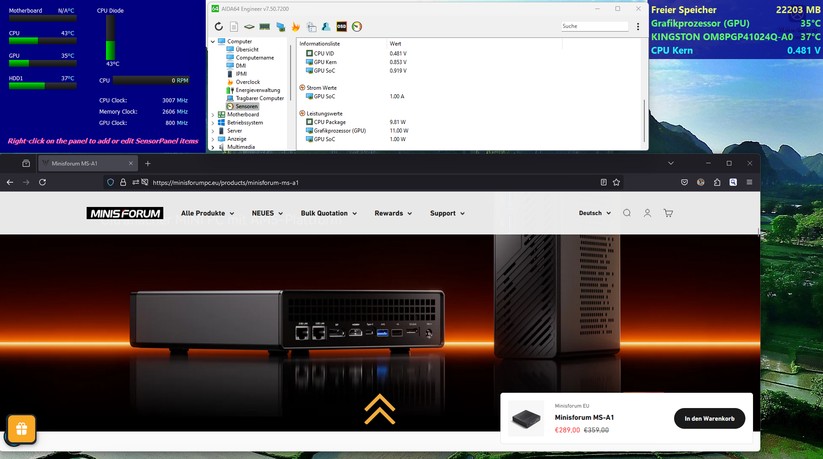Click the AIDA64 refresh toolbar icon
Screen dimensions: 823x459
[219, 26]
